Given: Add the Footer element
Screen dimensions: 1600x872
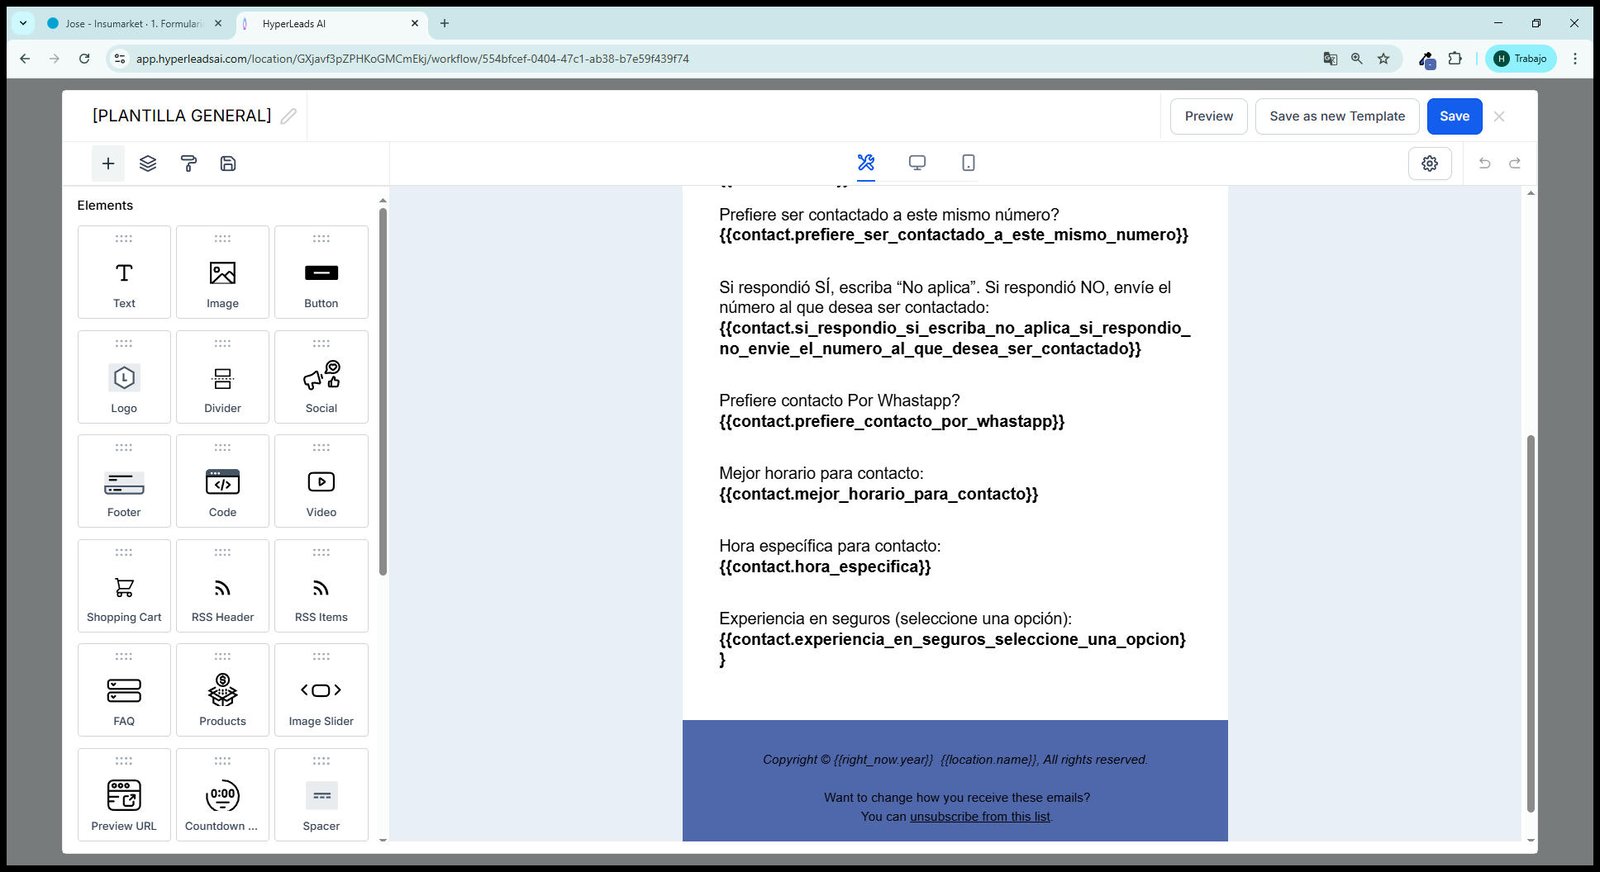Looking at the screenshot, I should pyautogui.click(x=124, y=481).
